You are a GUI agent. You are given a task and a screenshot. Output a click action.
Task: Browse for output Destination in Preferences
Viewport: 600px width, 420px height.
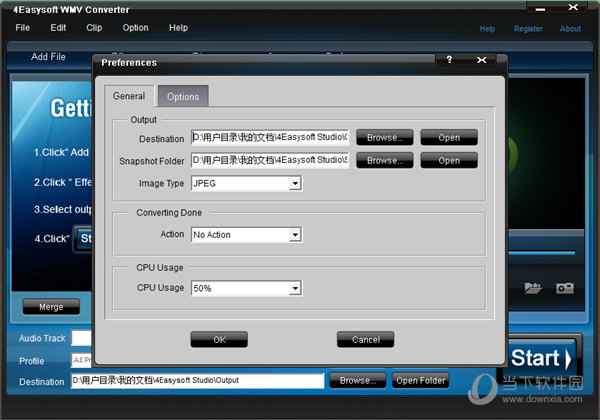(x=385, y=137)
